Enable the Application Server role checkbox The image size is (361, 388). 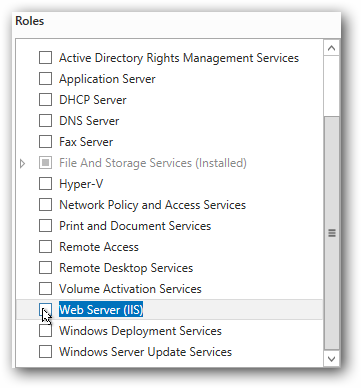click(45, 79)
